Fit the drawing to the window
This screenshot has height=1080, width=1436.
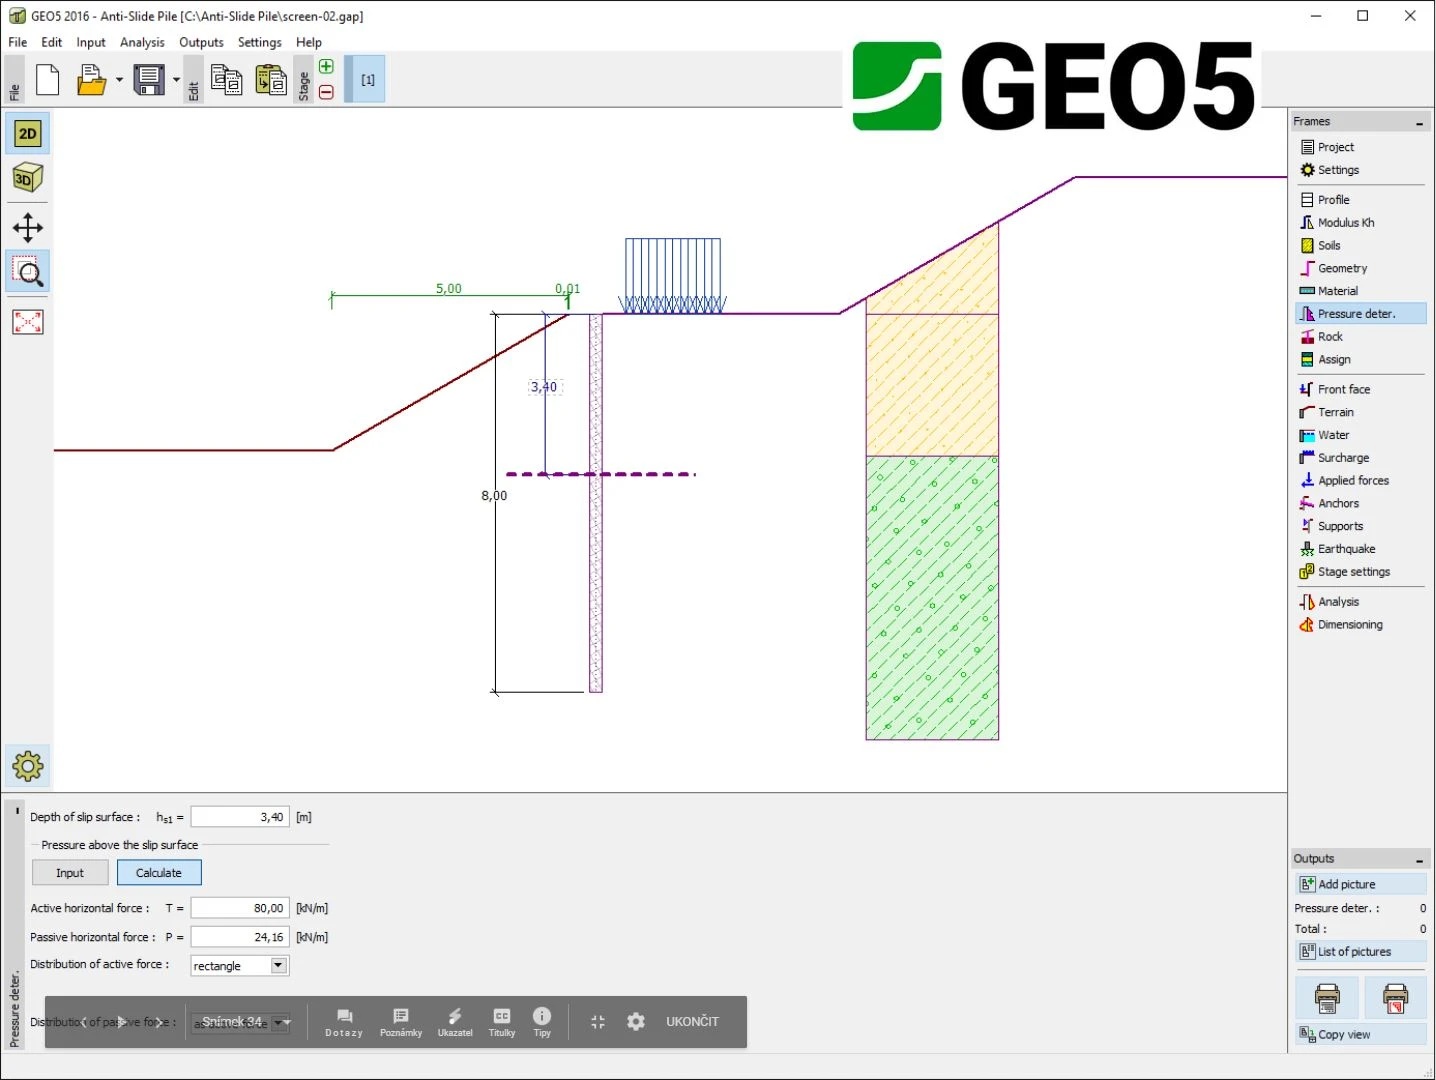click(x=28, y=322)
